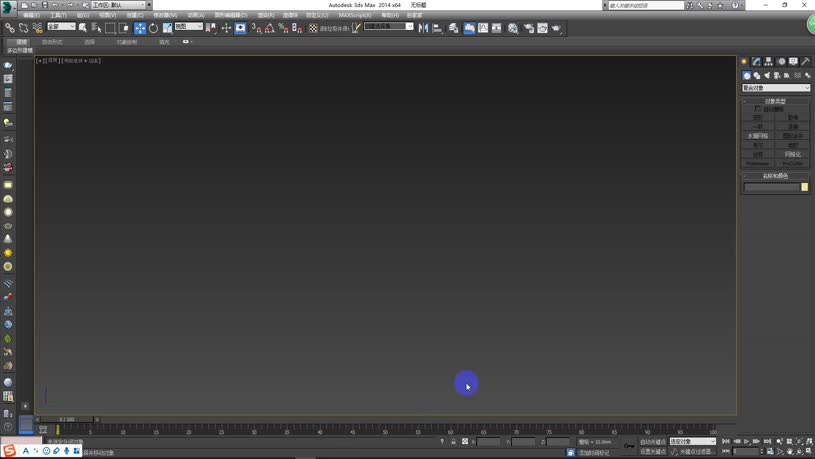Image resolution: width=815 pixels, height=459 pixels.
Task: Toggle Keyboard Shortcut Override
Action: [x=240, y=28]
